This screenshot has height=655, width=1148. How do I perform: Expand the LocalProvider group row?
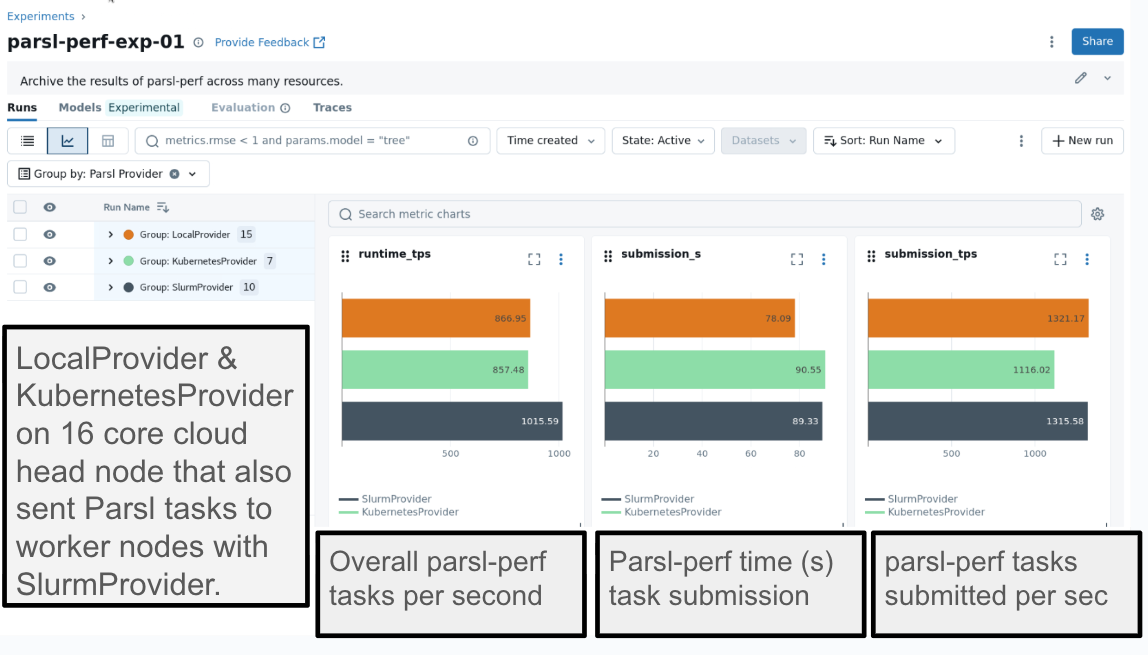(111, 234)
